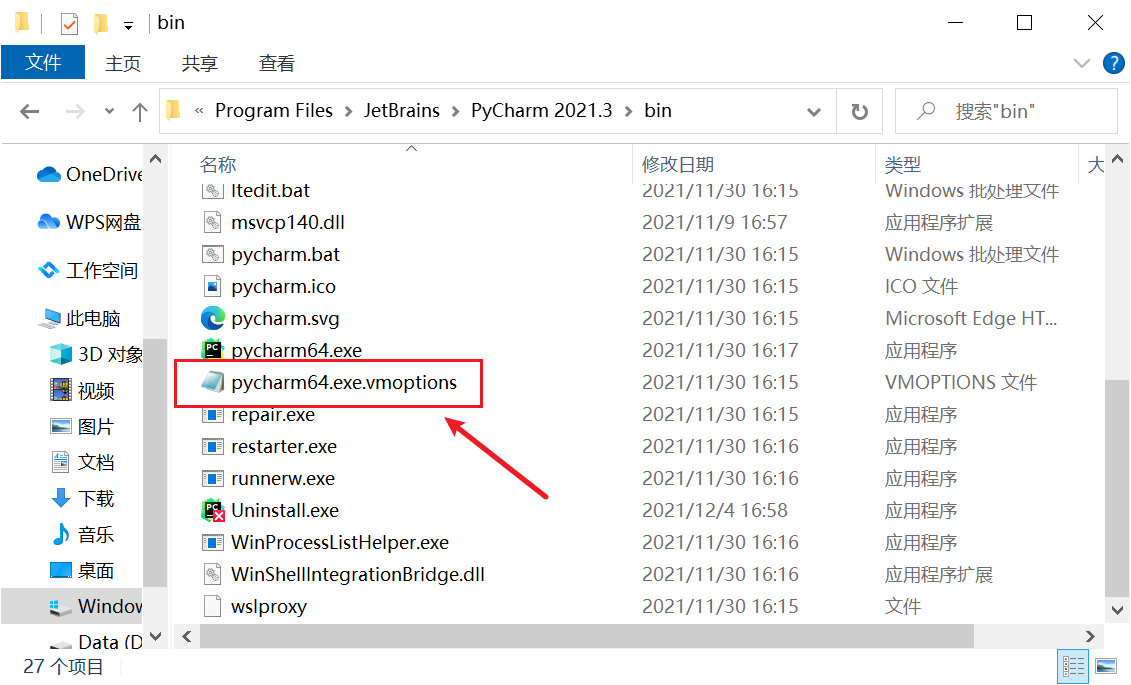Switch to large icons view layout
Image resolution: width=1131 pixels, height=685 pixels.
(x=1106, y=666)
